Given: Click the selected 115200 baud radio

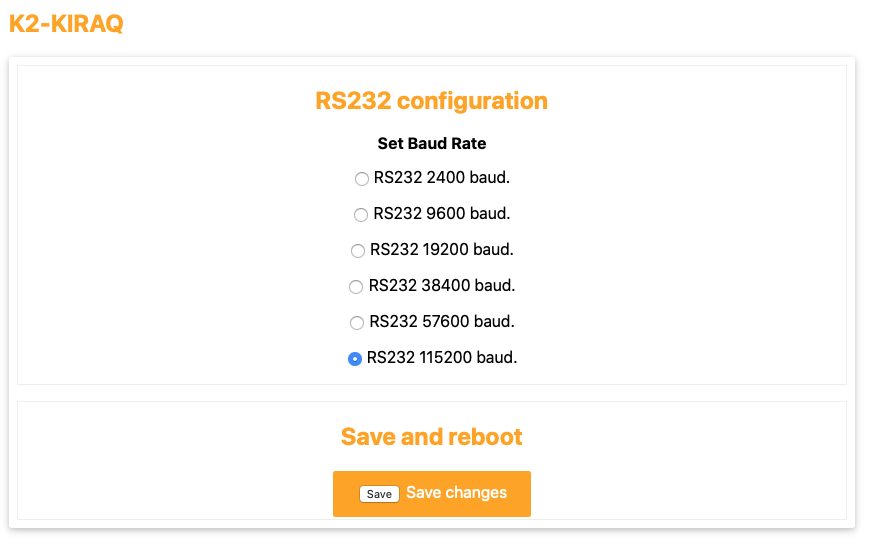Looking at the screenshot, I should point(355,359).
